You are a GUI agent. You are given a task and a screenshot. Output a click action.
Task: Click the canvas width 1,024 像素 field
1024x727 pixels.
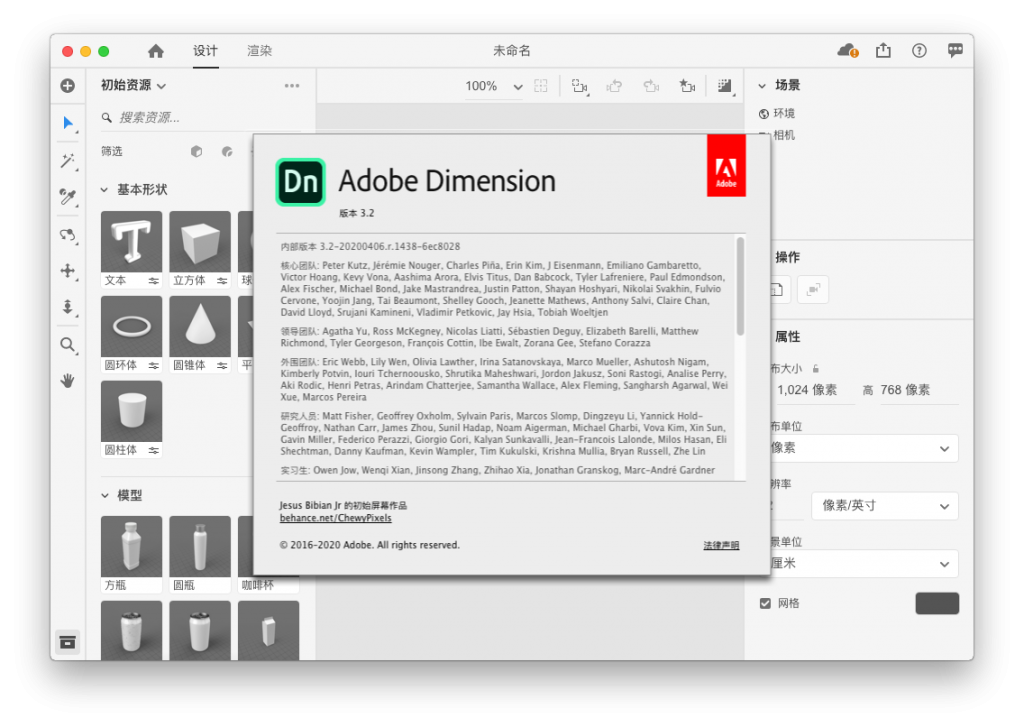tap(814, 391)
